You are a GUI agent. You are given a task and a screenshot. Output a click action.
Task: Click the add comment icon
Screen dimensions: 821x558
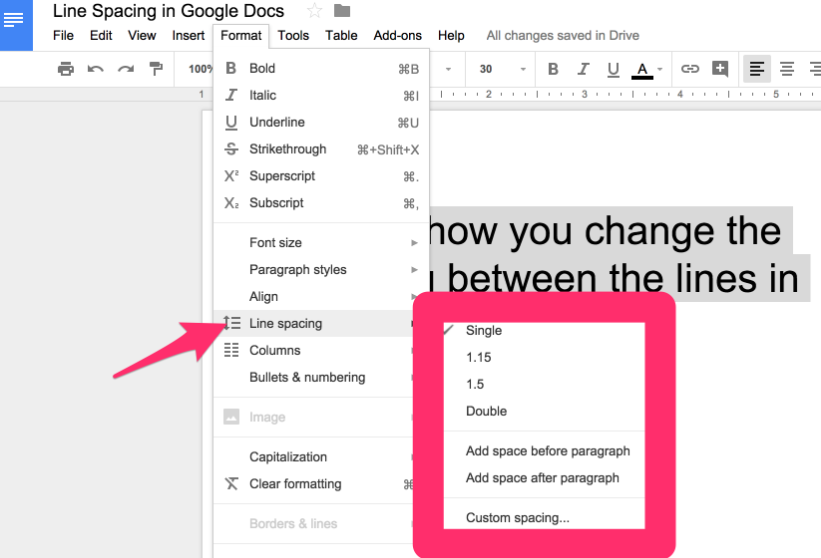point(720,69)
